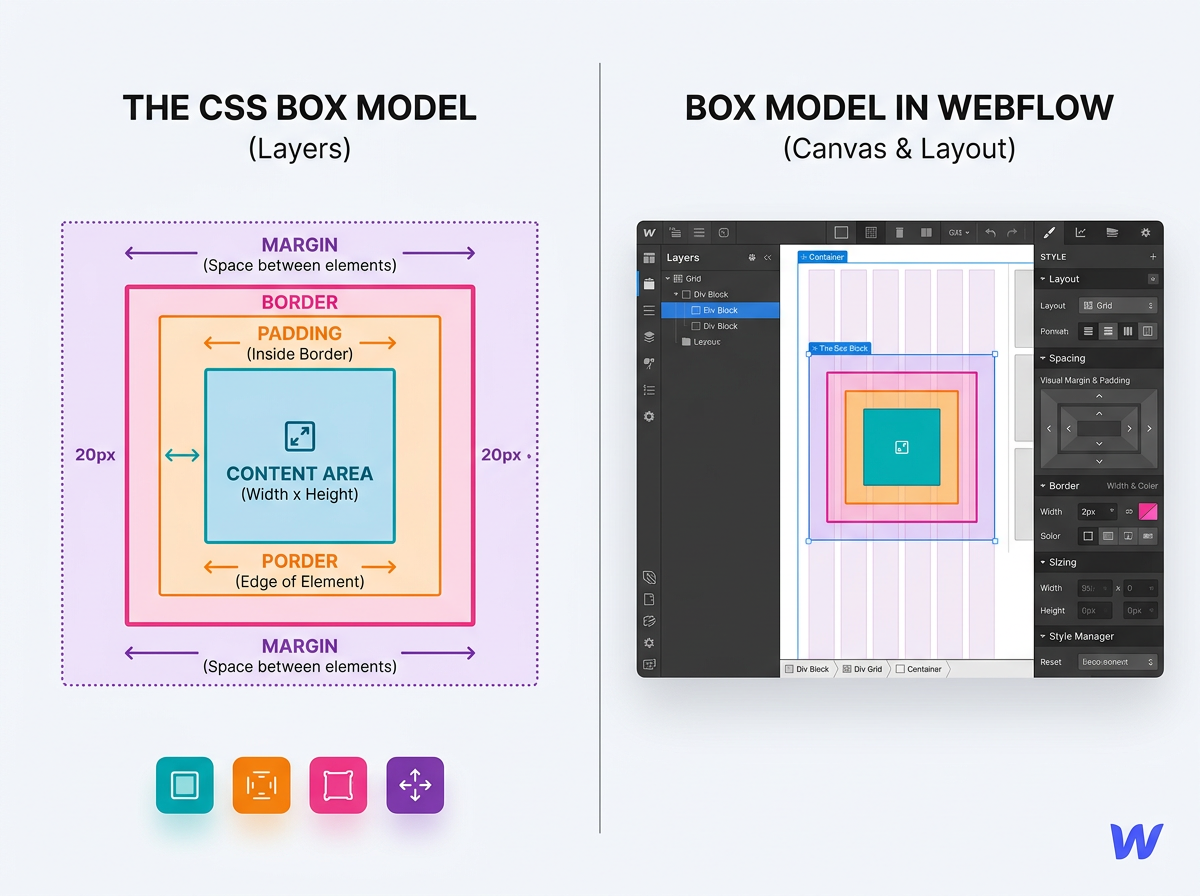Open the stacked layers icon in left sidebar
This screenshot has height=896, width=1200.
[x=649, y=337]
